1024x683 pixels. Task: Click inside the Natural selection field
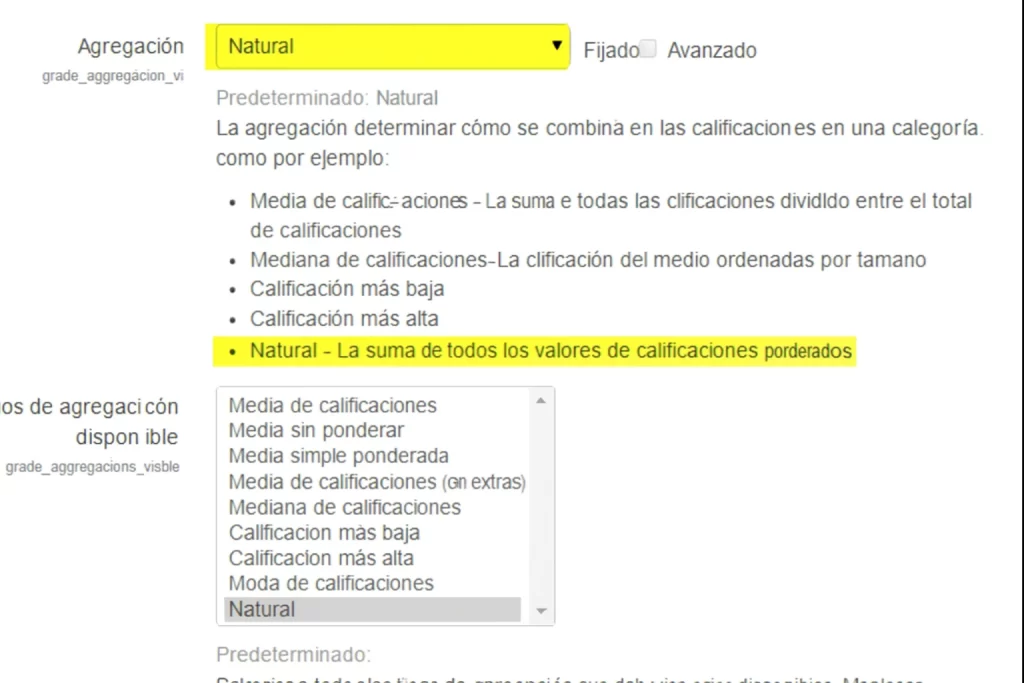[x=350, y=46]
